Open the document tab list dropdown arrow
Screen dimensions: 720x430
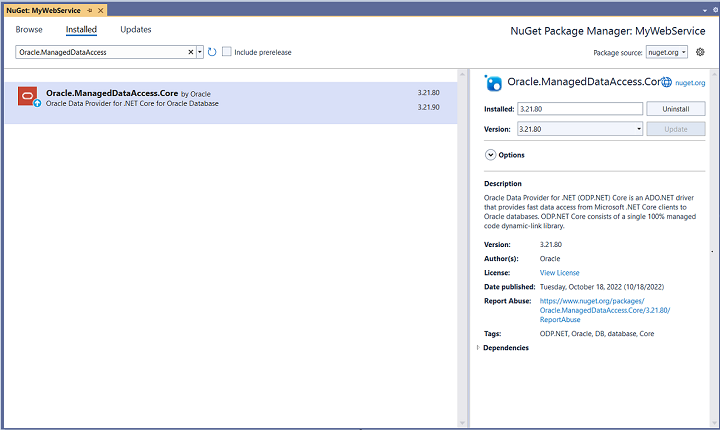[704, 10]
